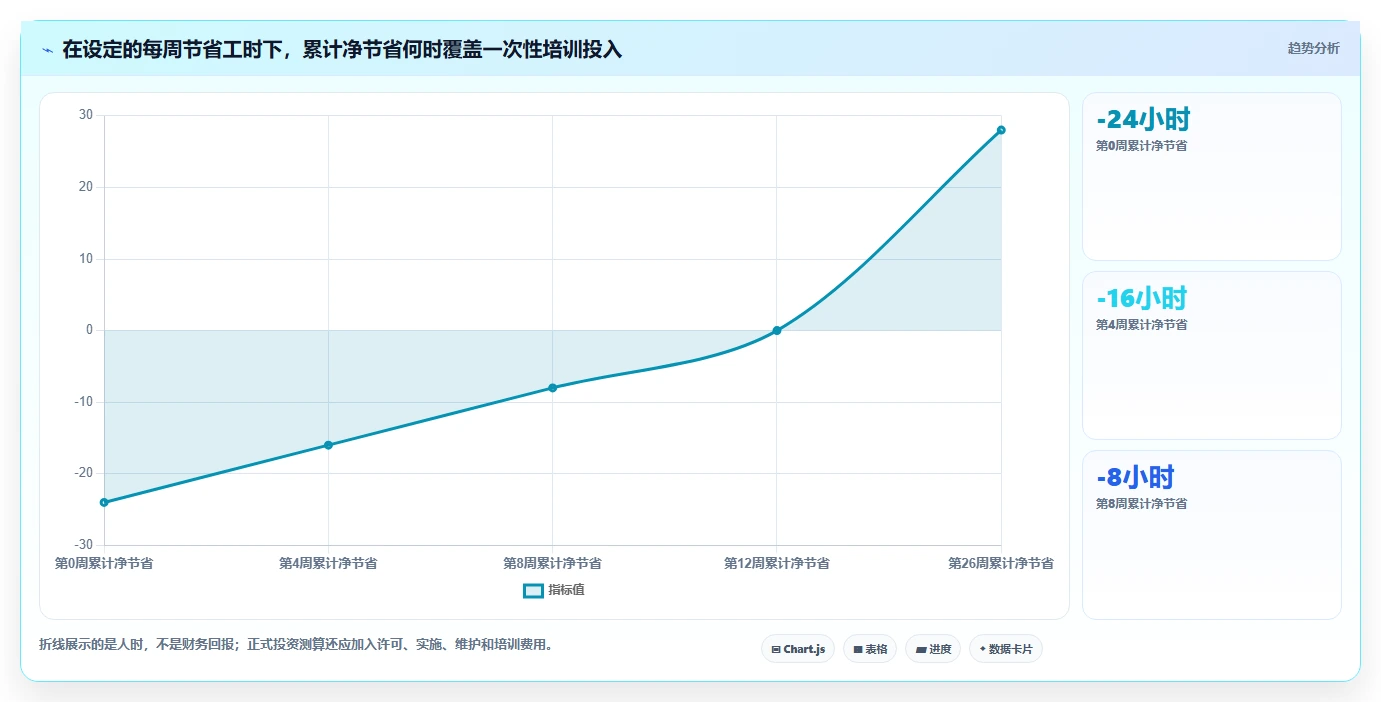Click the 趋势分析 label in the header
Image resolution: width=1381 pixels, height=702 pixels.
coord(1313,49)
